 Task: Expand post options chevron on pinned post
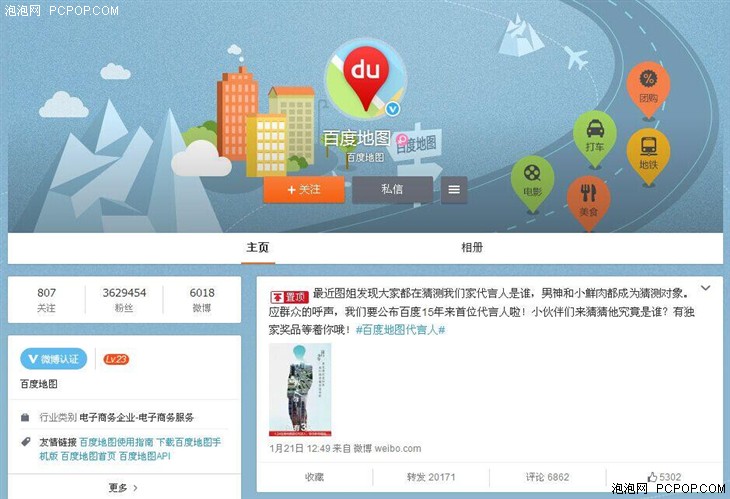[705, 288]
